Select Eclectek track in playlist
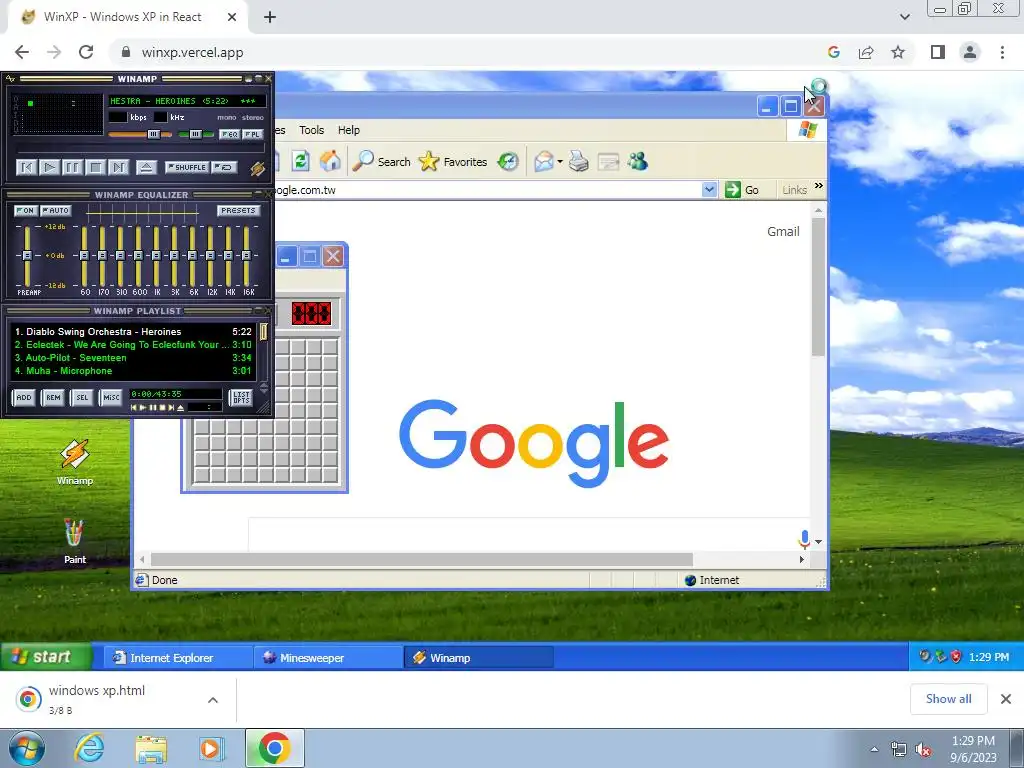This screenshot has width=1024, height=768. (133, 345)
